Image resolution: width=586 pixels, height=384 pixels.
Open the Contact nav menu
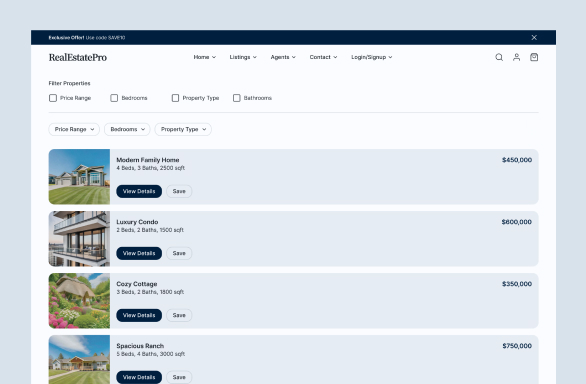pyautogui.click(x=324, y=57)
